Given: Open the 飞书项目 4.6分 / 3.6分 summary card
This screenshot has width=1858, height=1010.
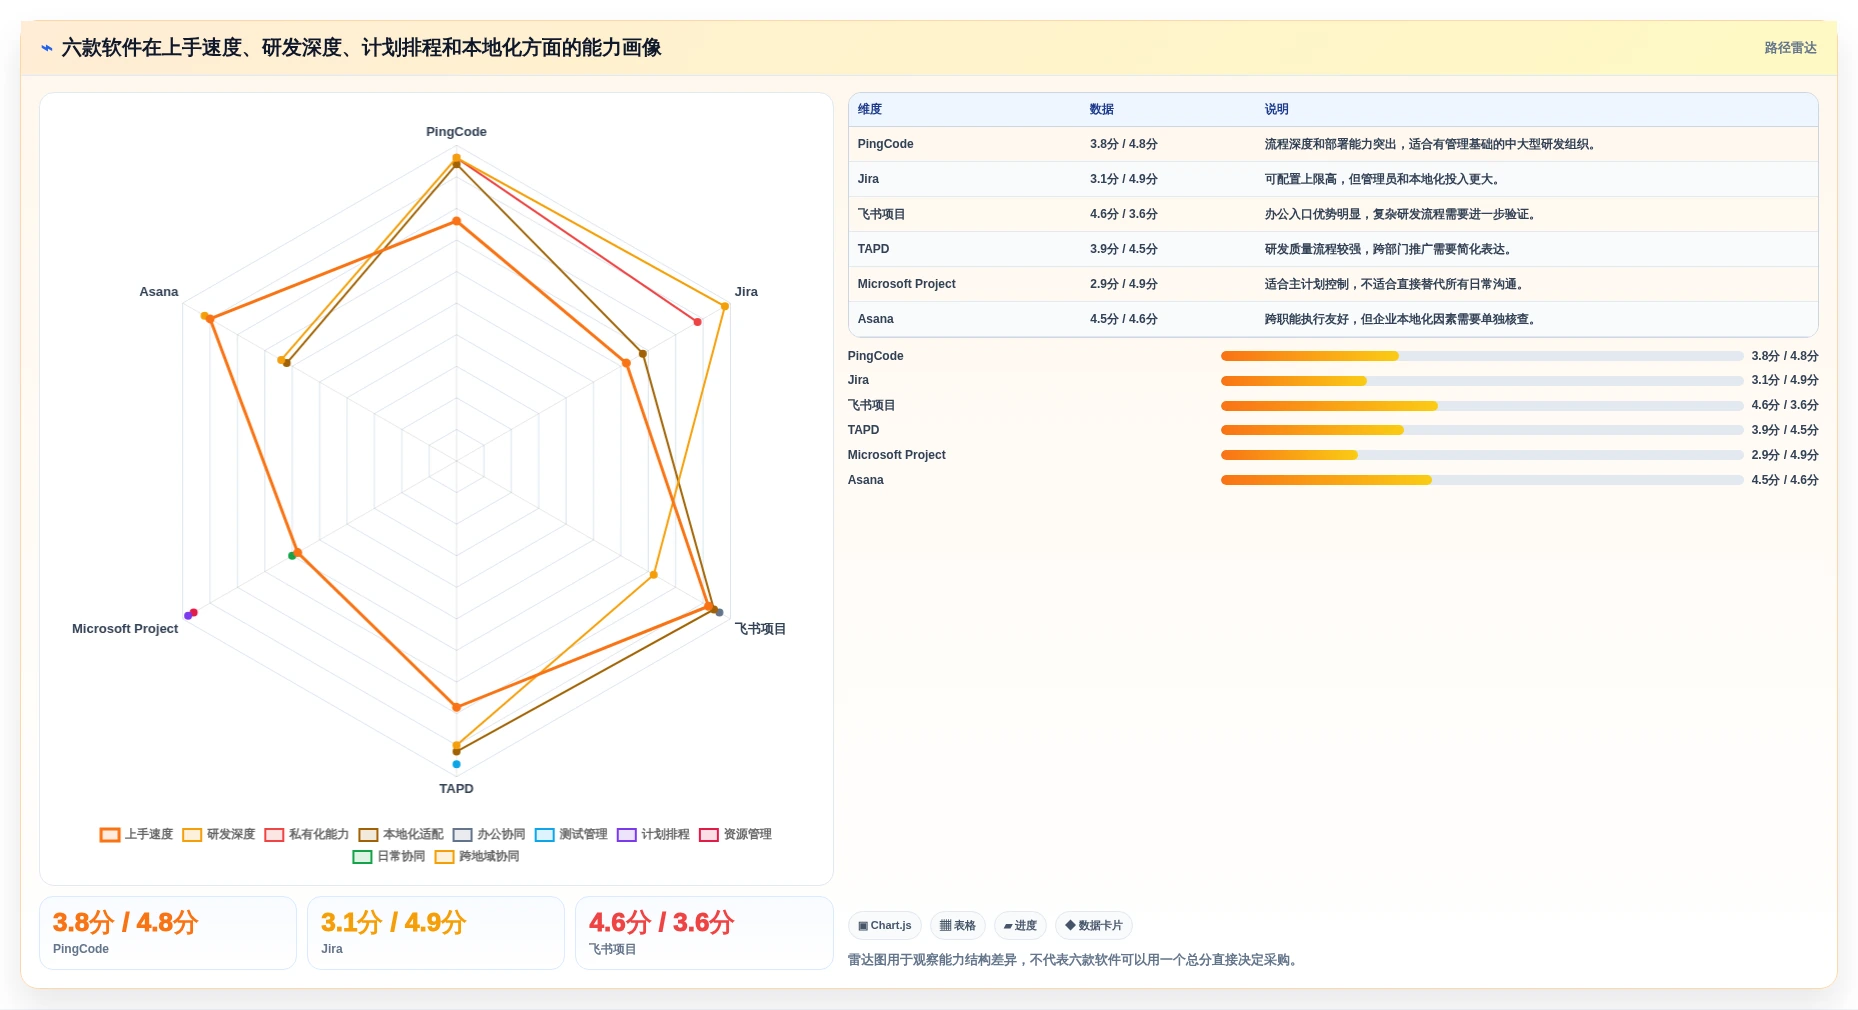Looking at the screenshot, I should click(704, 933).
